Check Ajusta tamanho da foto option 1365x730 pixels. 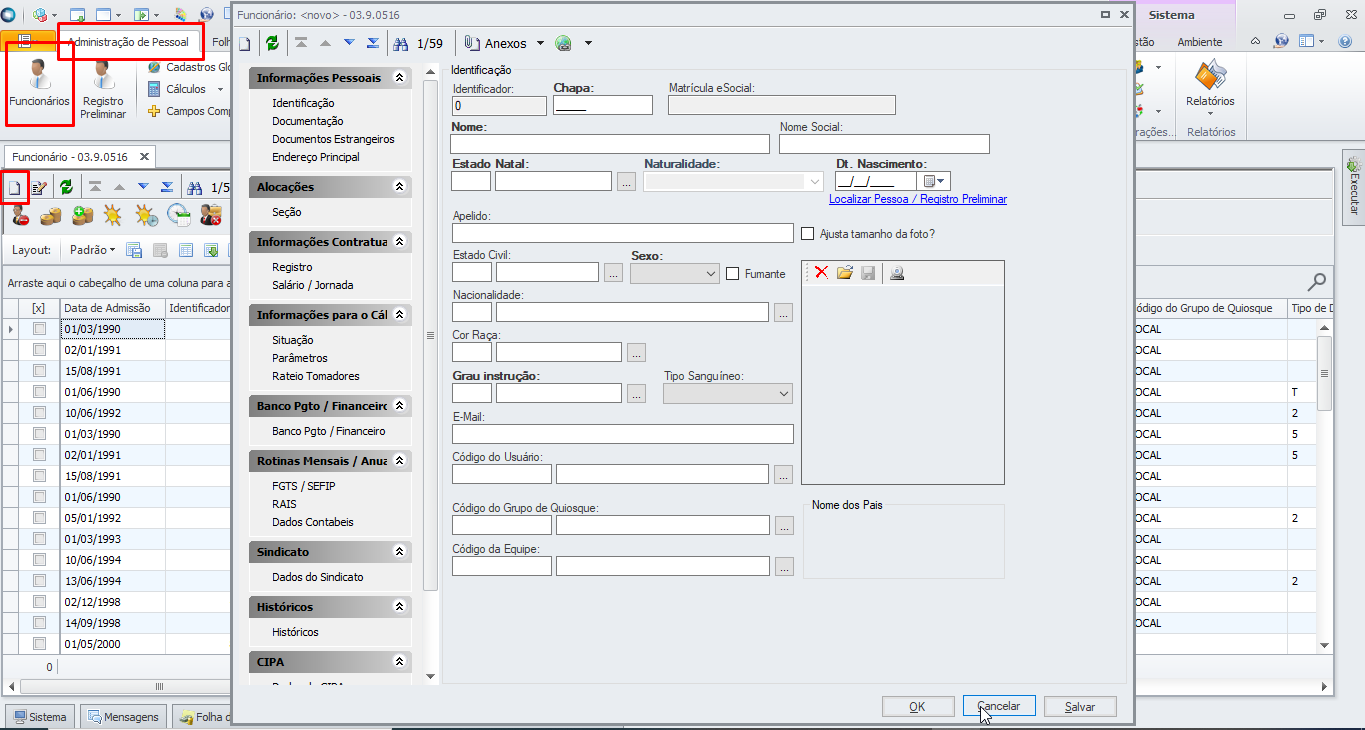[808, 234]
